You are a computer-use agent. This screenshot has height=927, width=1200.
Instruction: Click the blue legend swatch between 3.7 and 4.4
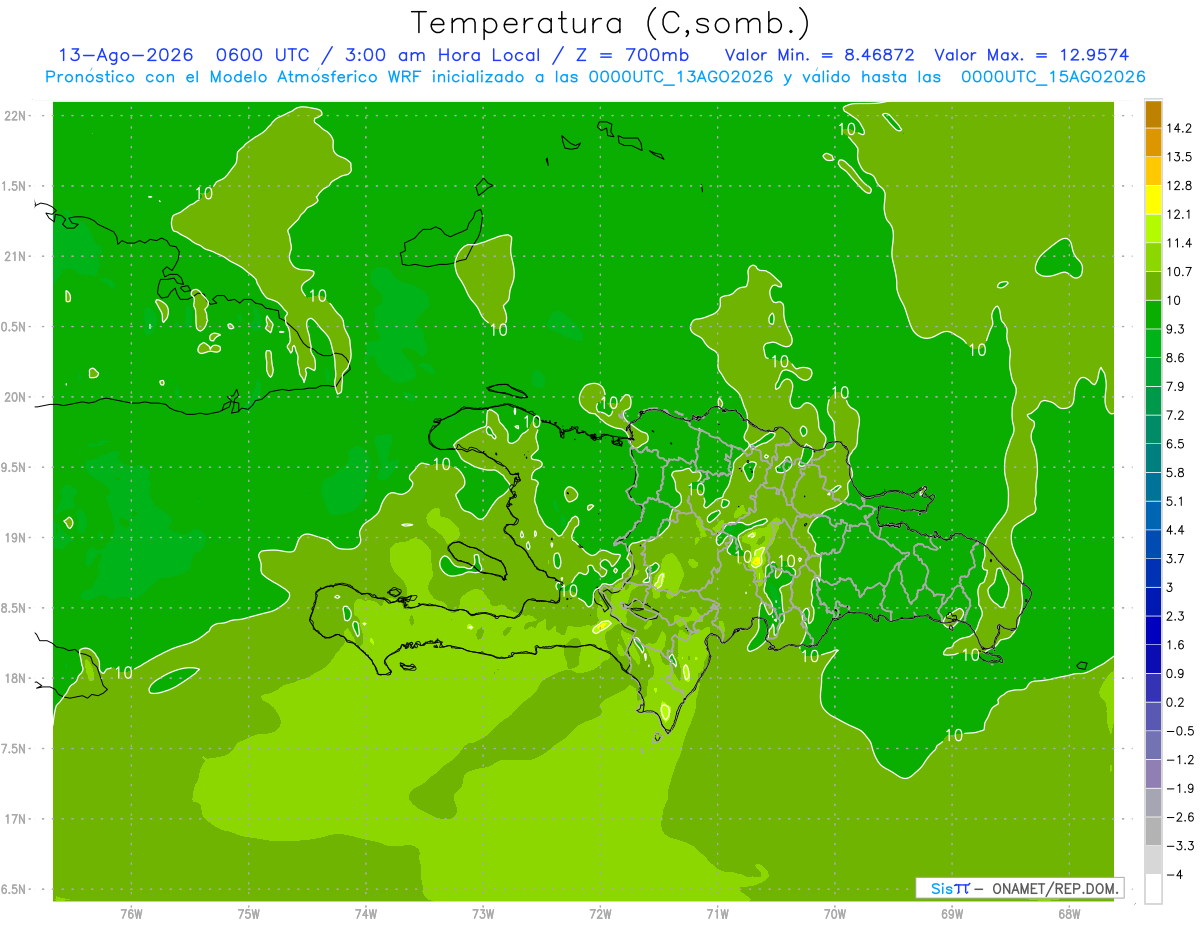click(x=1153, y=544)
